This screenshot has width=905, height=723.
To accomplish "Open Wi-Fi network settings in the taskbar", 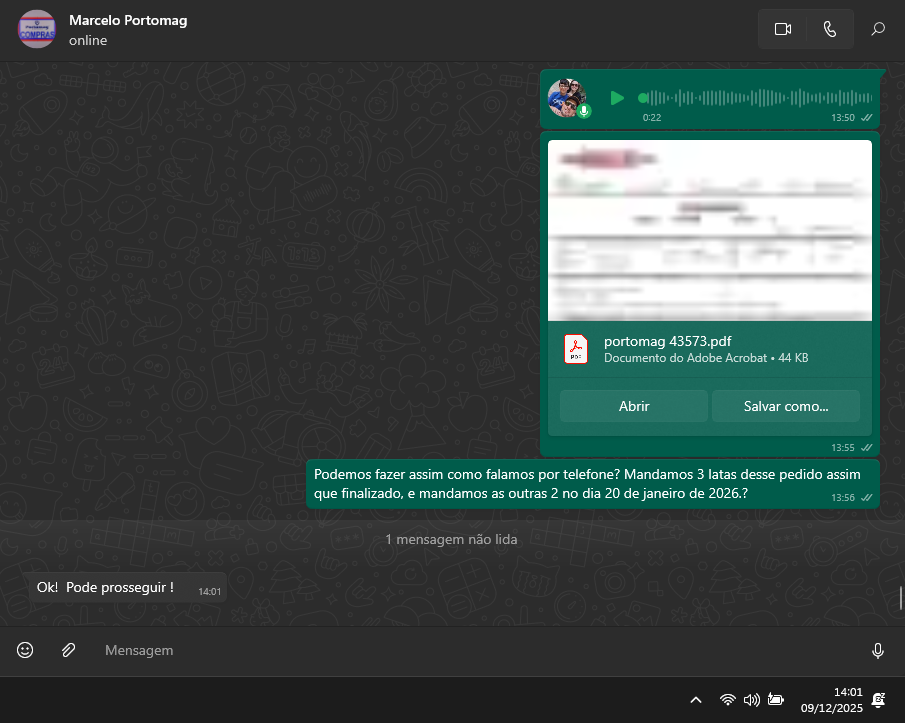I will (728, 700).
